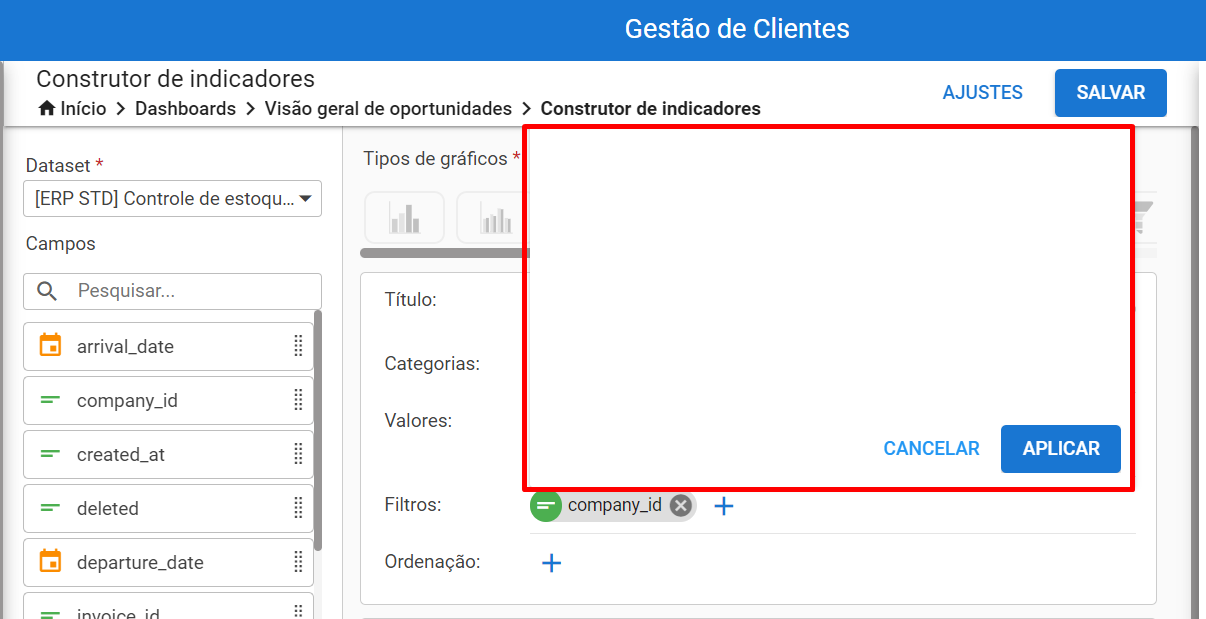Click APLICAR in the dialog
This screenshot has width=1206, height=619.
tap(1061, 449)
